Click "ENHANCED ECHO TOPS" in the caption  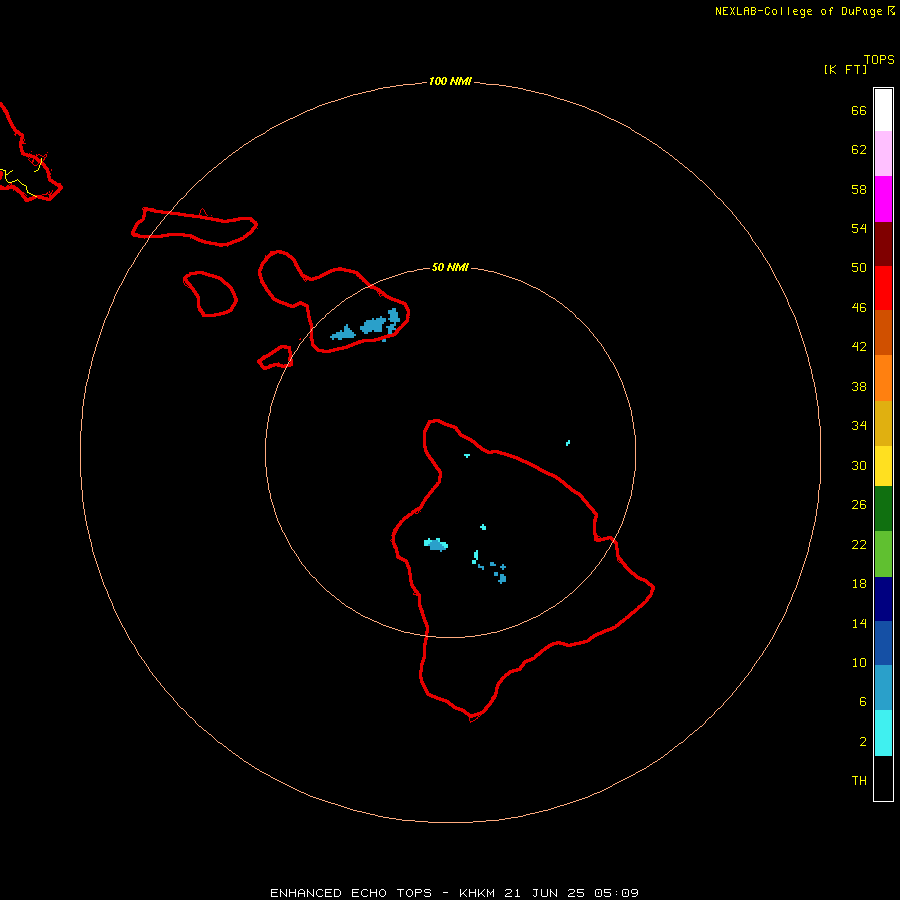[x=351, y=893]
